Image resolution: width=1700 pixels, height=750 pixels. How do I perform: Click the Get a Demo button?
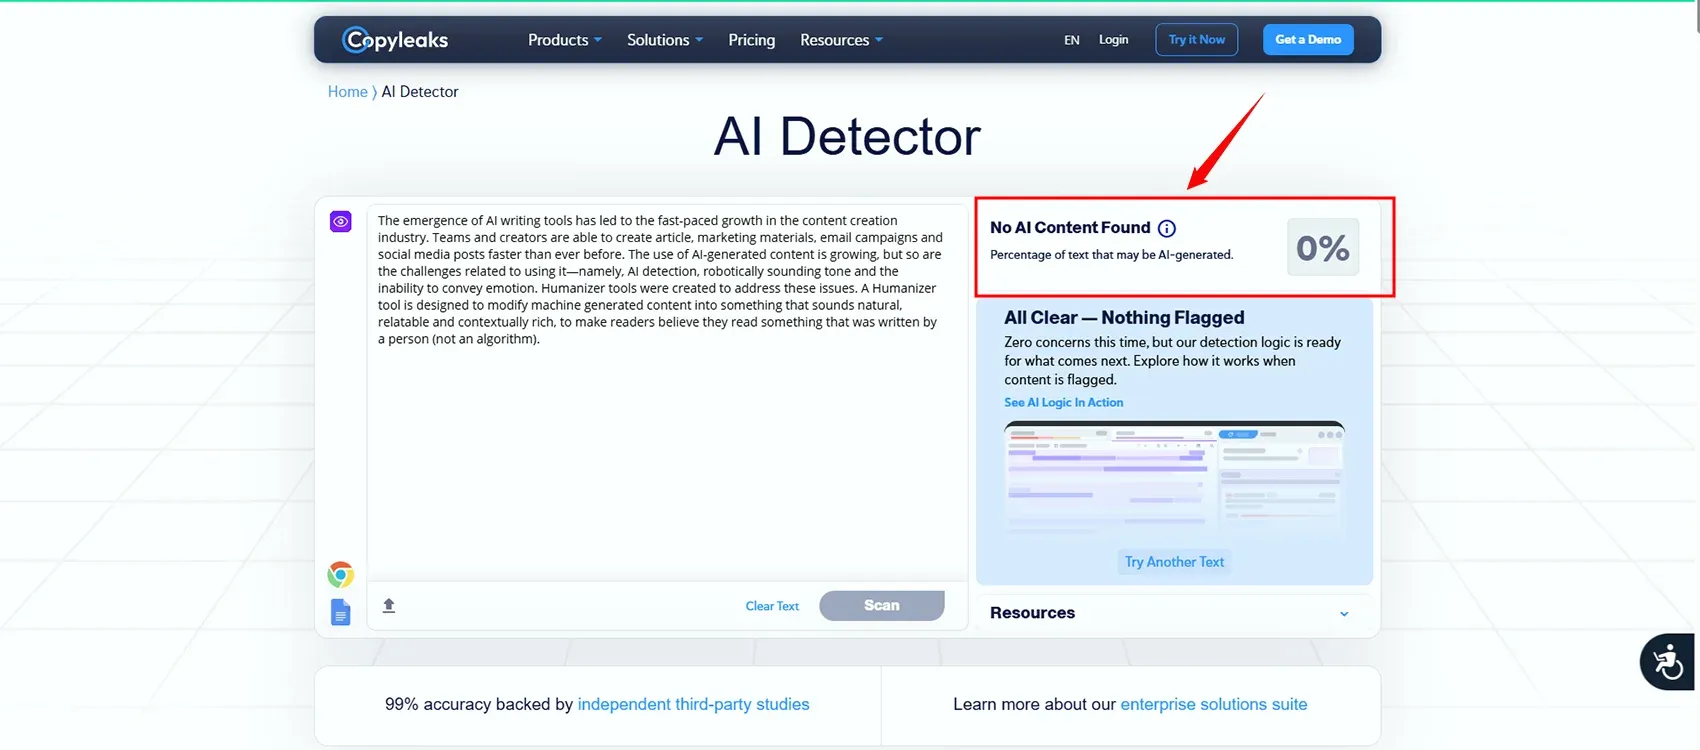click(x=1307, y=40)
